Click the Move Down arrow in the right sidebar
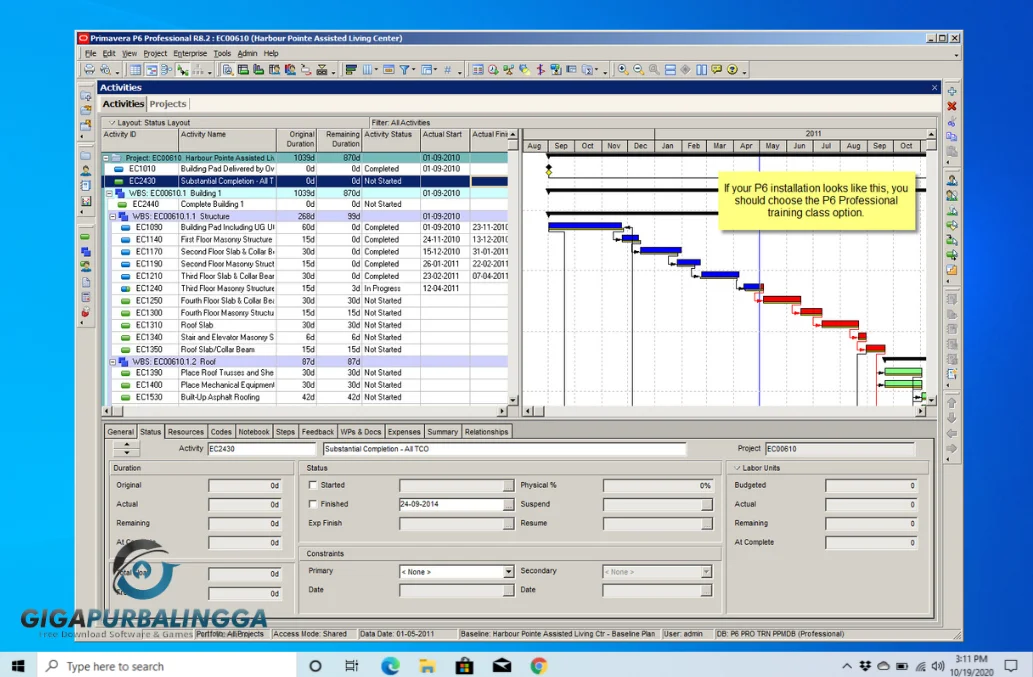 coord(952,418)
